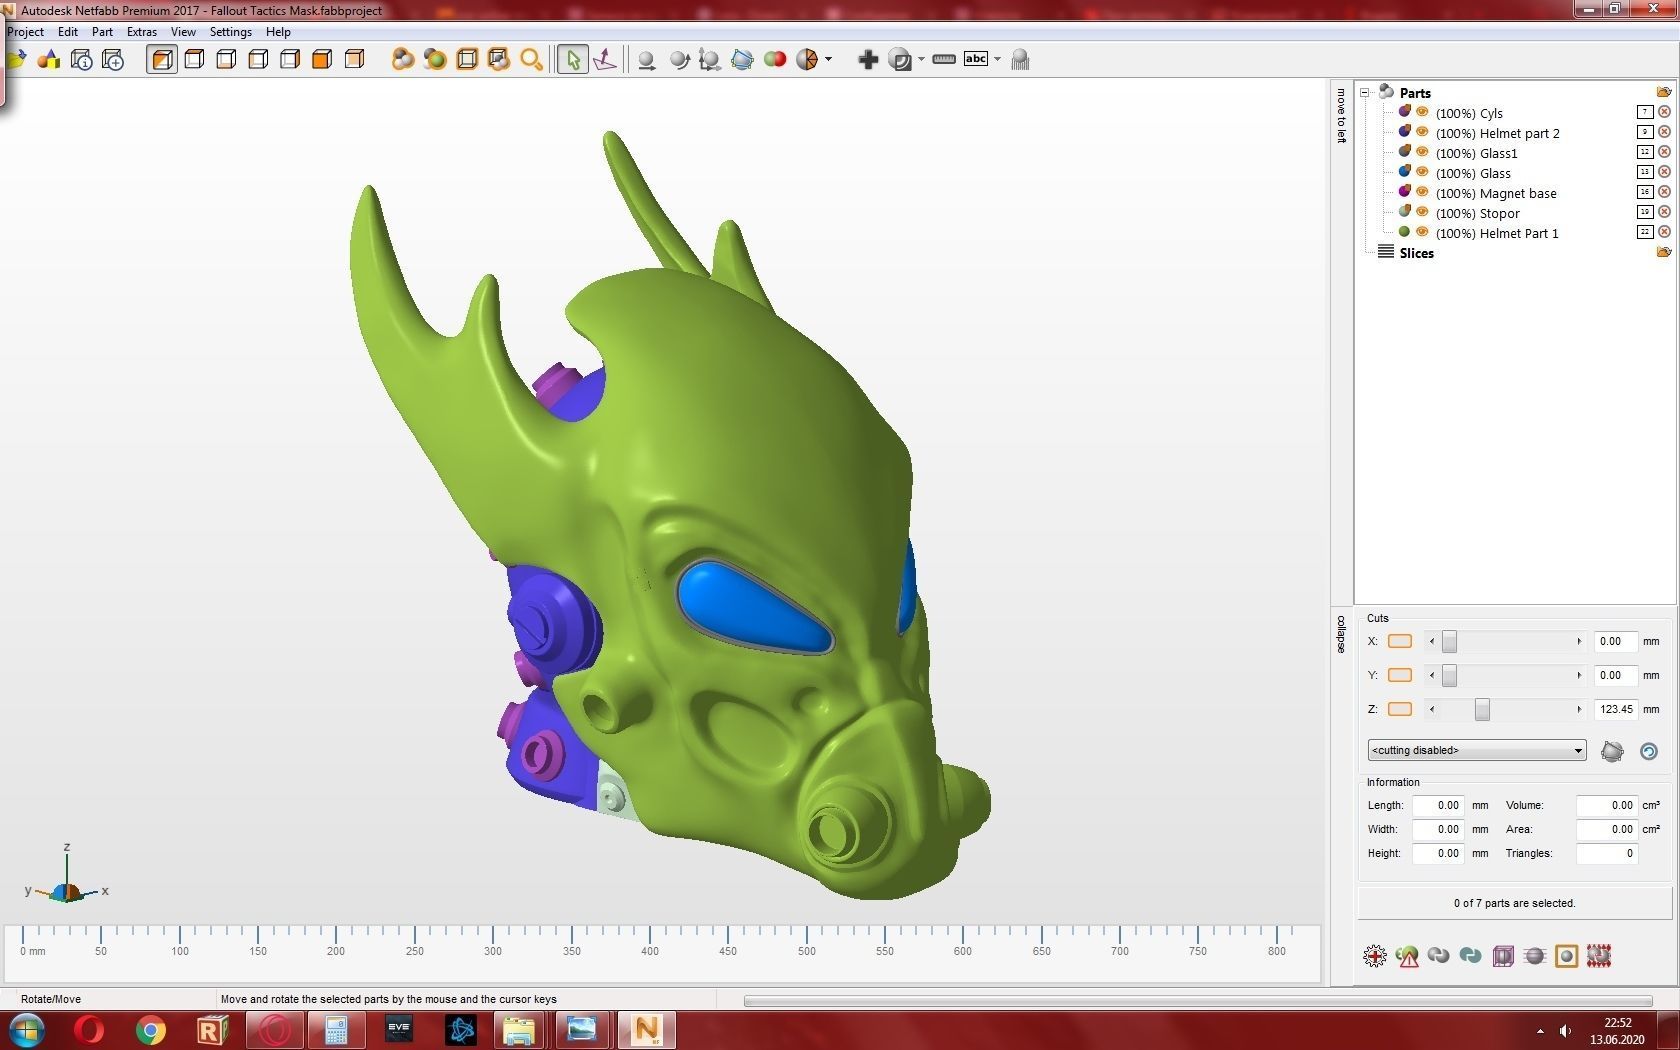
Task: Click the zoom to selected green sphere icon
Action: point(435,60)
